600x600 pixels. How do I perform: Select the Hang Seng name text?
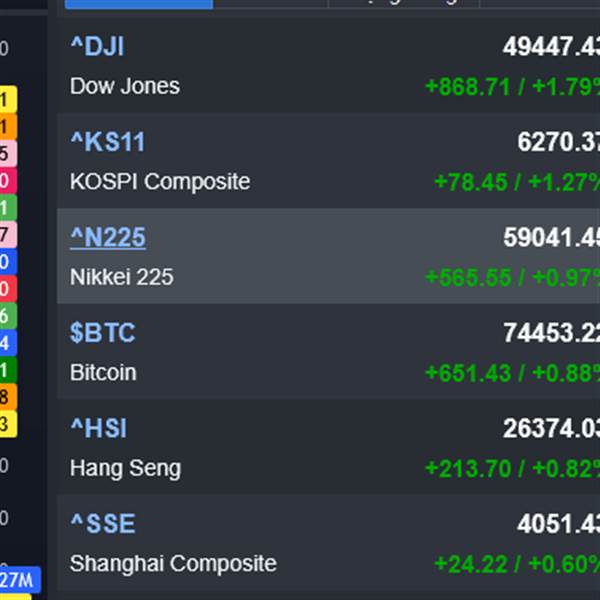click(x=125, y=468)
